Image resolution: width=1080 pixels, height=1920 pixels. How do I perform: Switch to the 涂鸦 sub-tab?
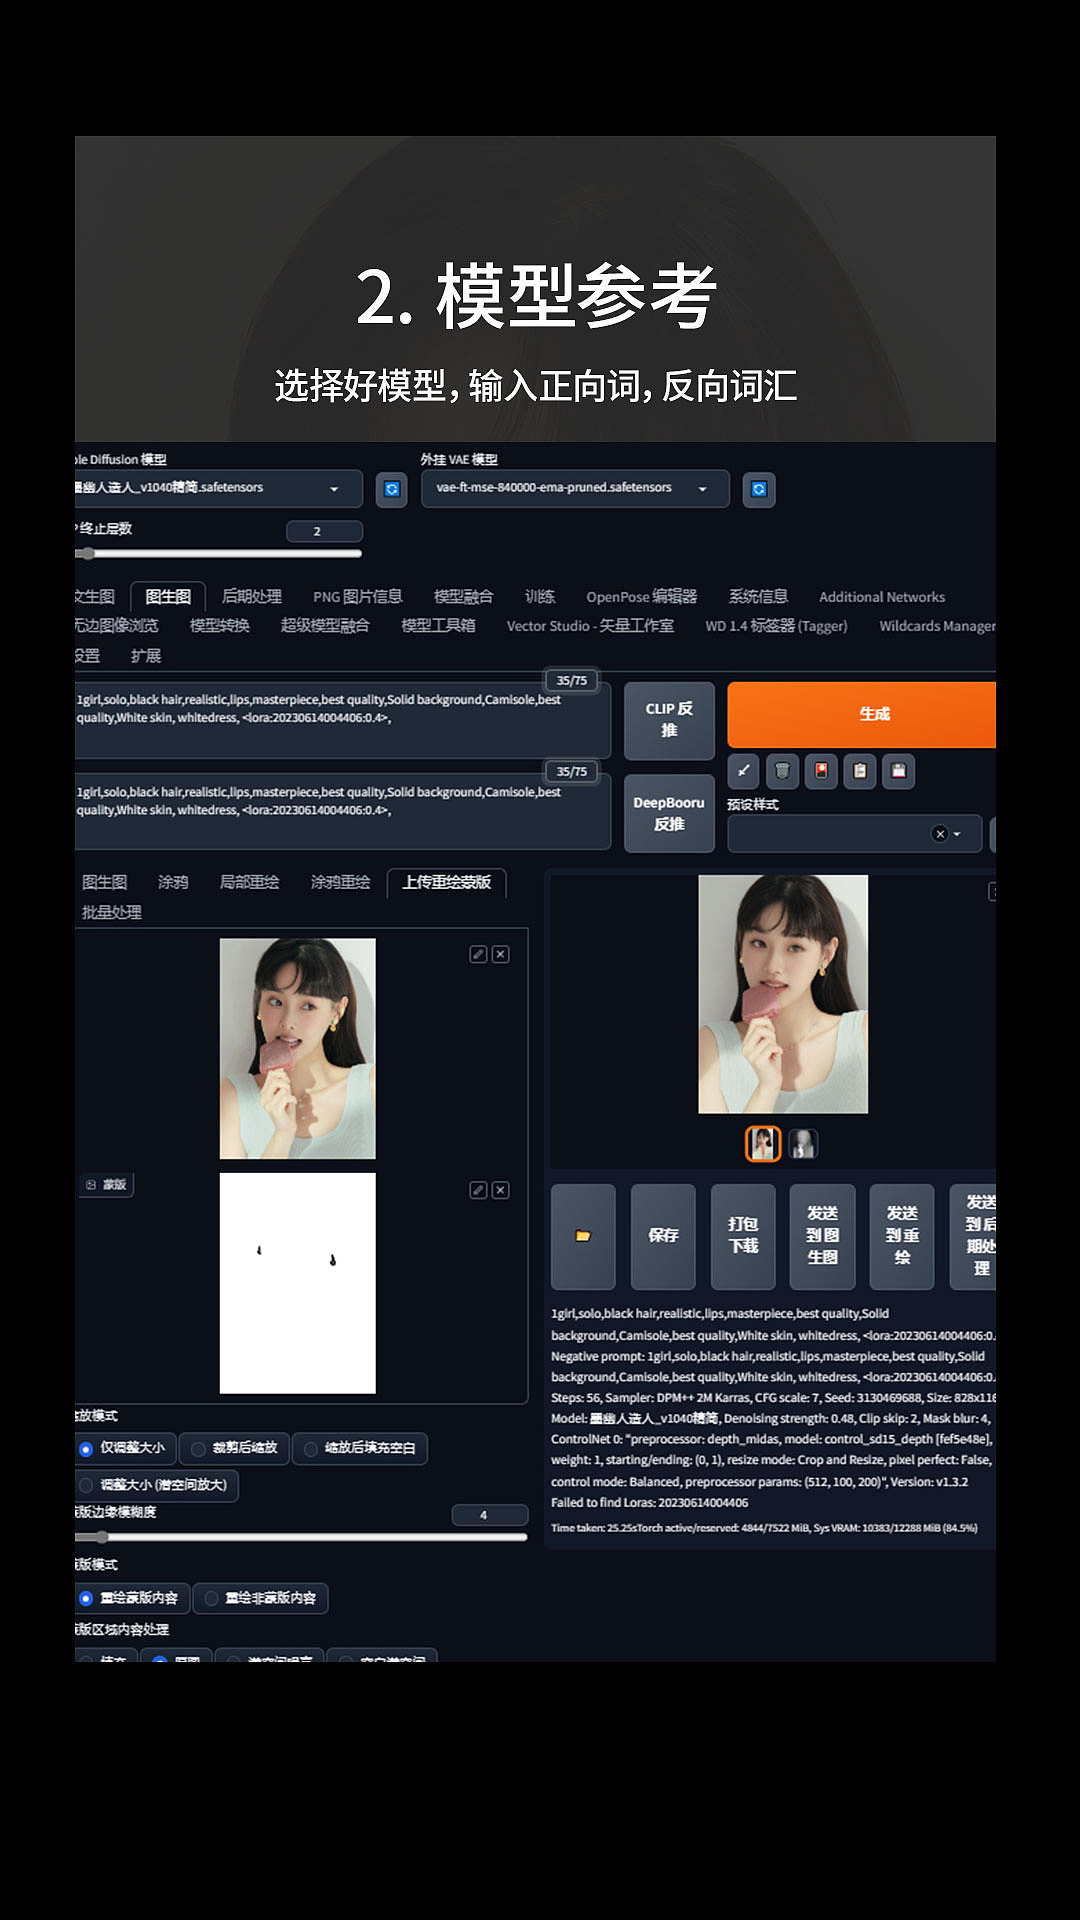point(173,882)
